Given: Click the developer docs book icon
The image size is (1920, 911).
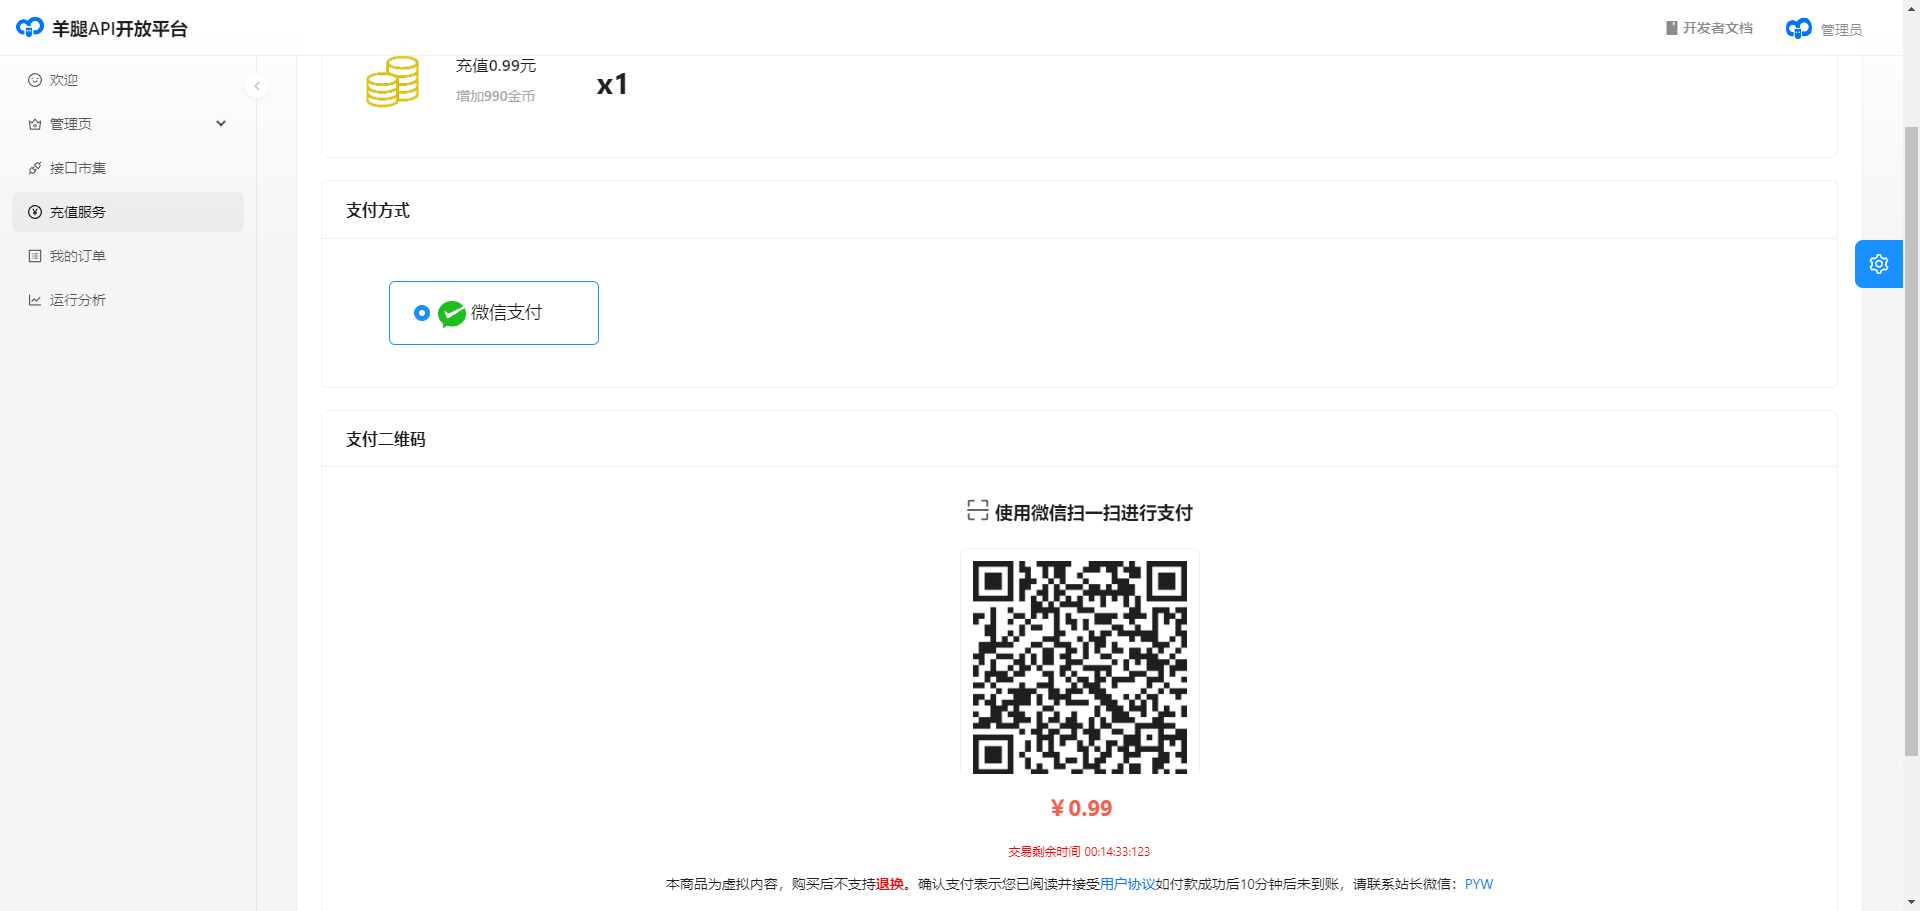Looking at the screenshot, I should (x=1671, y=28).
